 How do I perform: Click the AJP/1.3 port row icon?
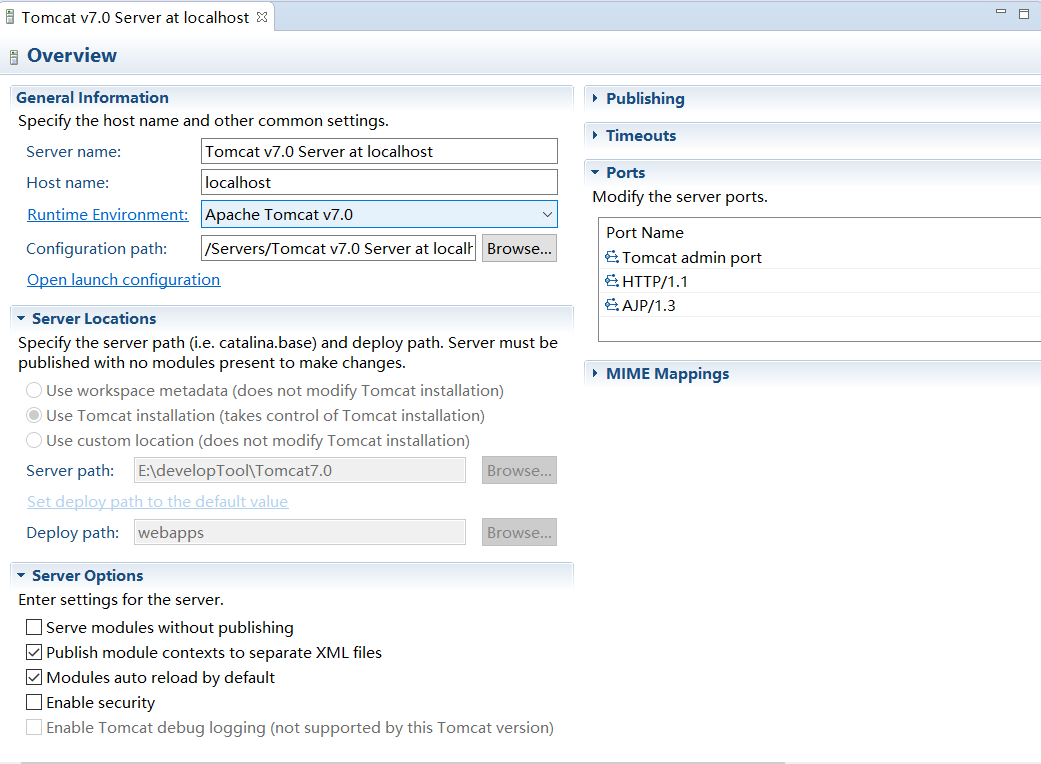tap(612, 305)
